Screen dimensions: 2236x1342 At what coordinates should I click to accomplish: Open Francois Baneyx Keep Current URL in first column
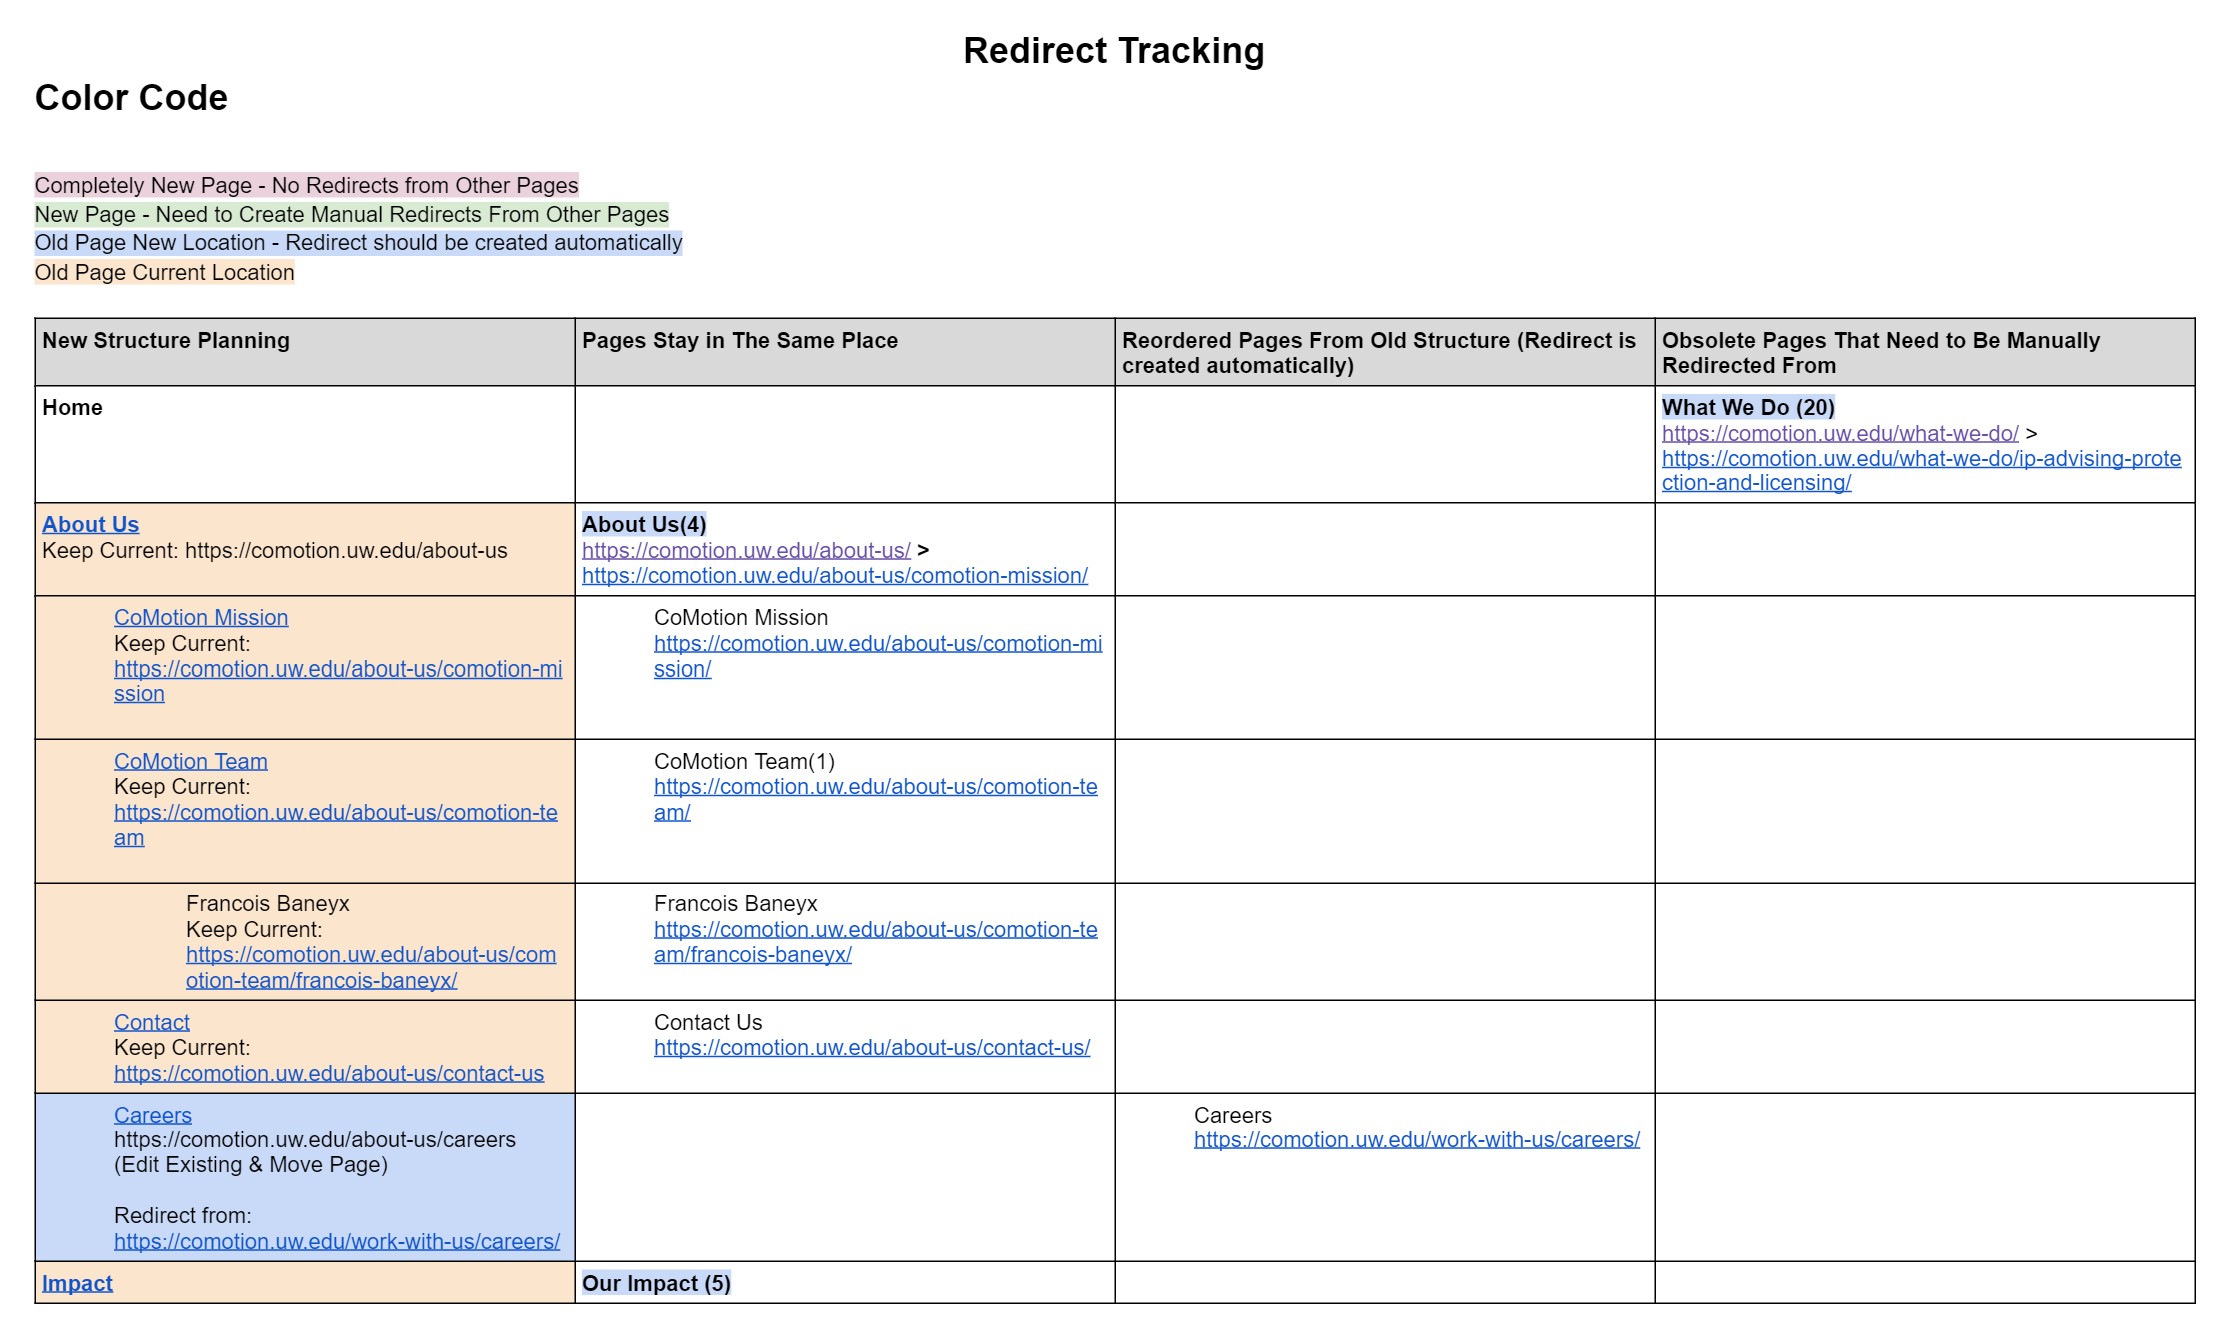click(x=371, y=967)
